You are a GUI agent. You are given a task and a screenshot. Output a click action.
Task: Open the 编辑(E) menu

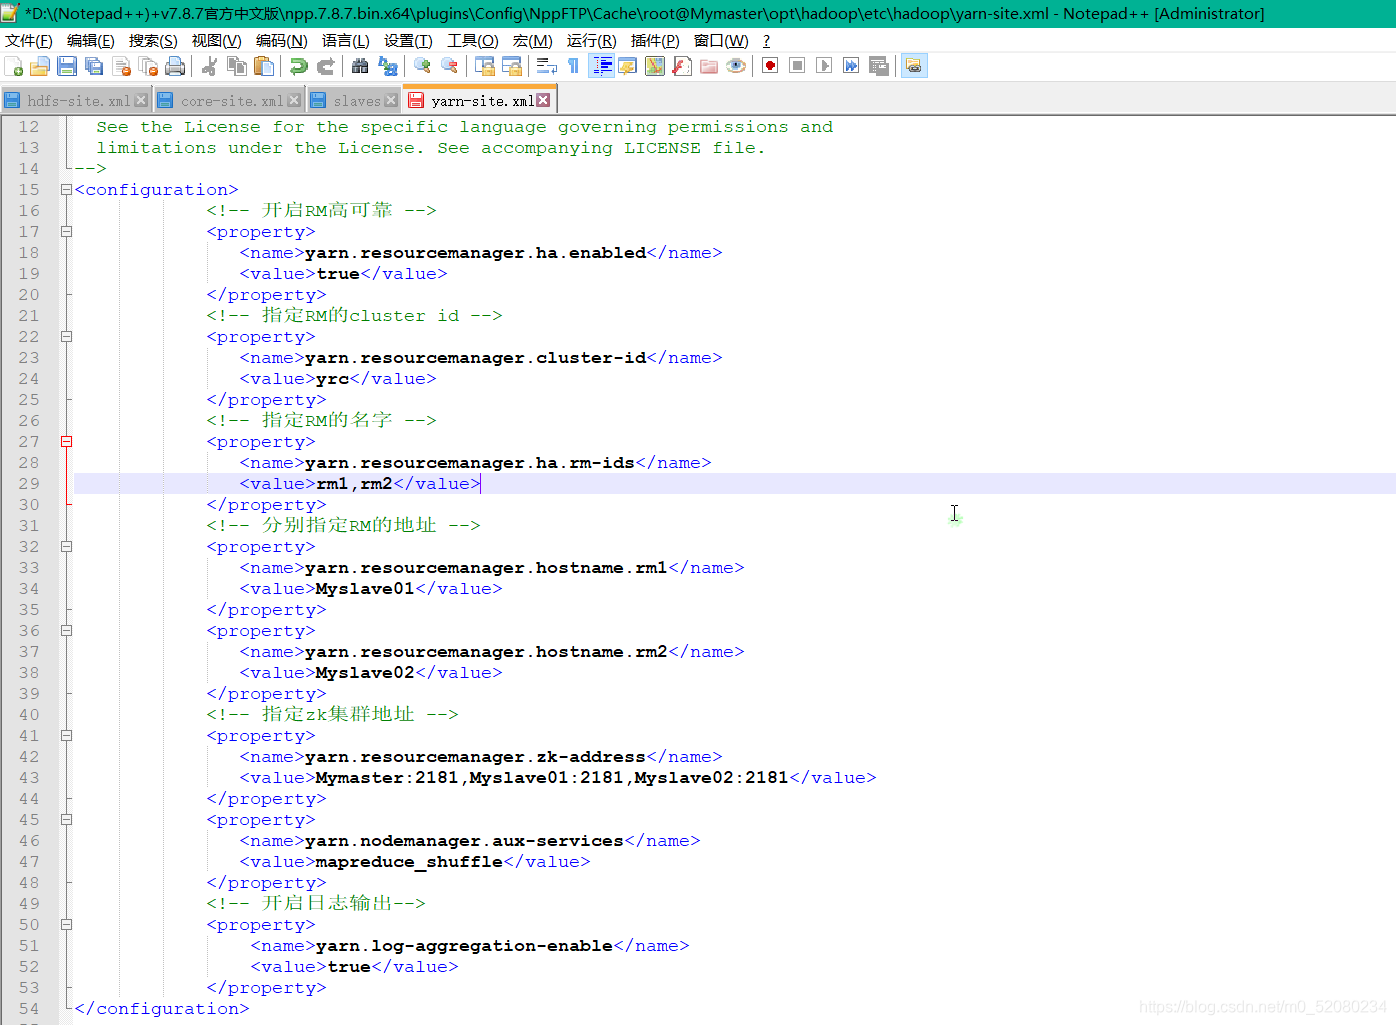coord(91,40)
